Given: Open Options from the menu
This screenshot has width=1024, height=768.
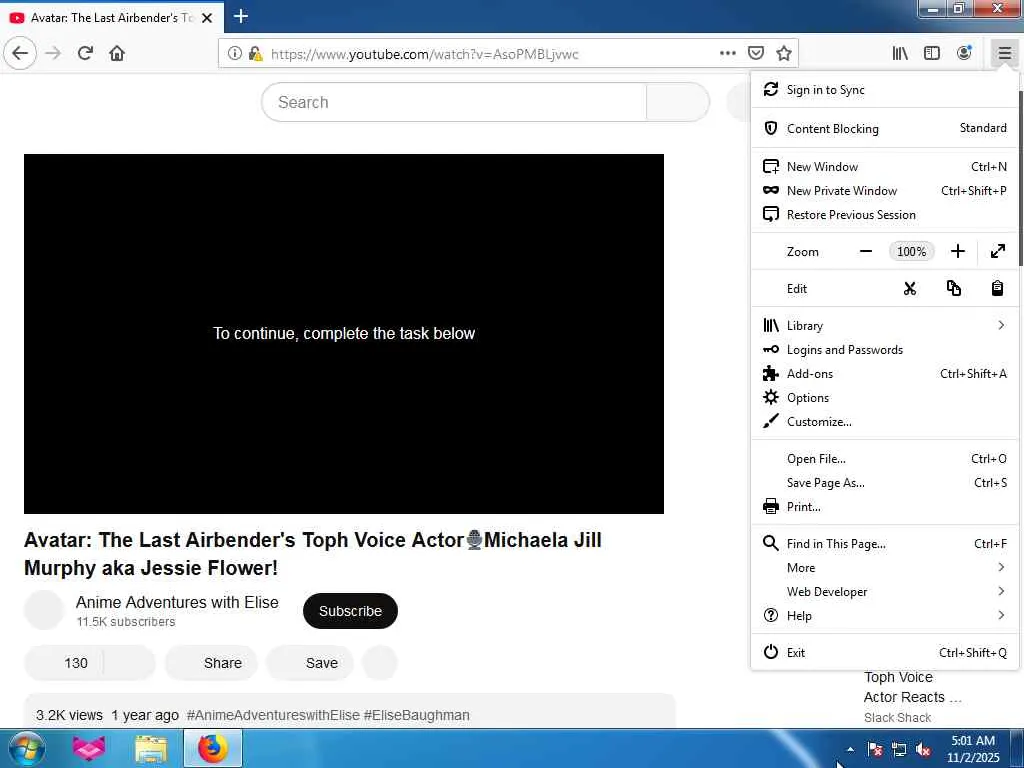Looking at the screenshot, I should pyautogui.click(x=885, y=398).
